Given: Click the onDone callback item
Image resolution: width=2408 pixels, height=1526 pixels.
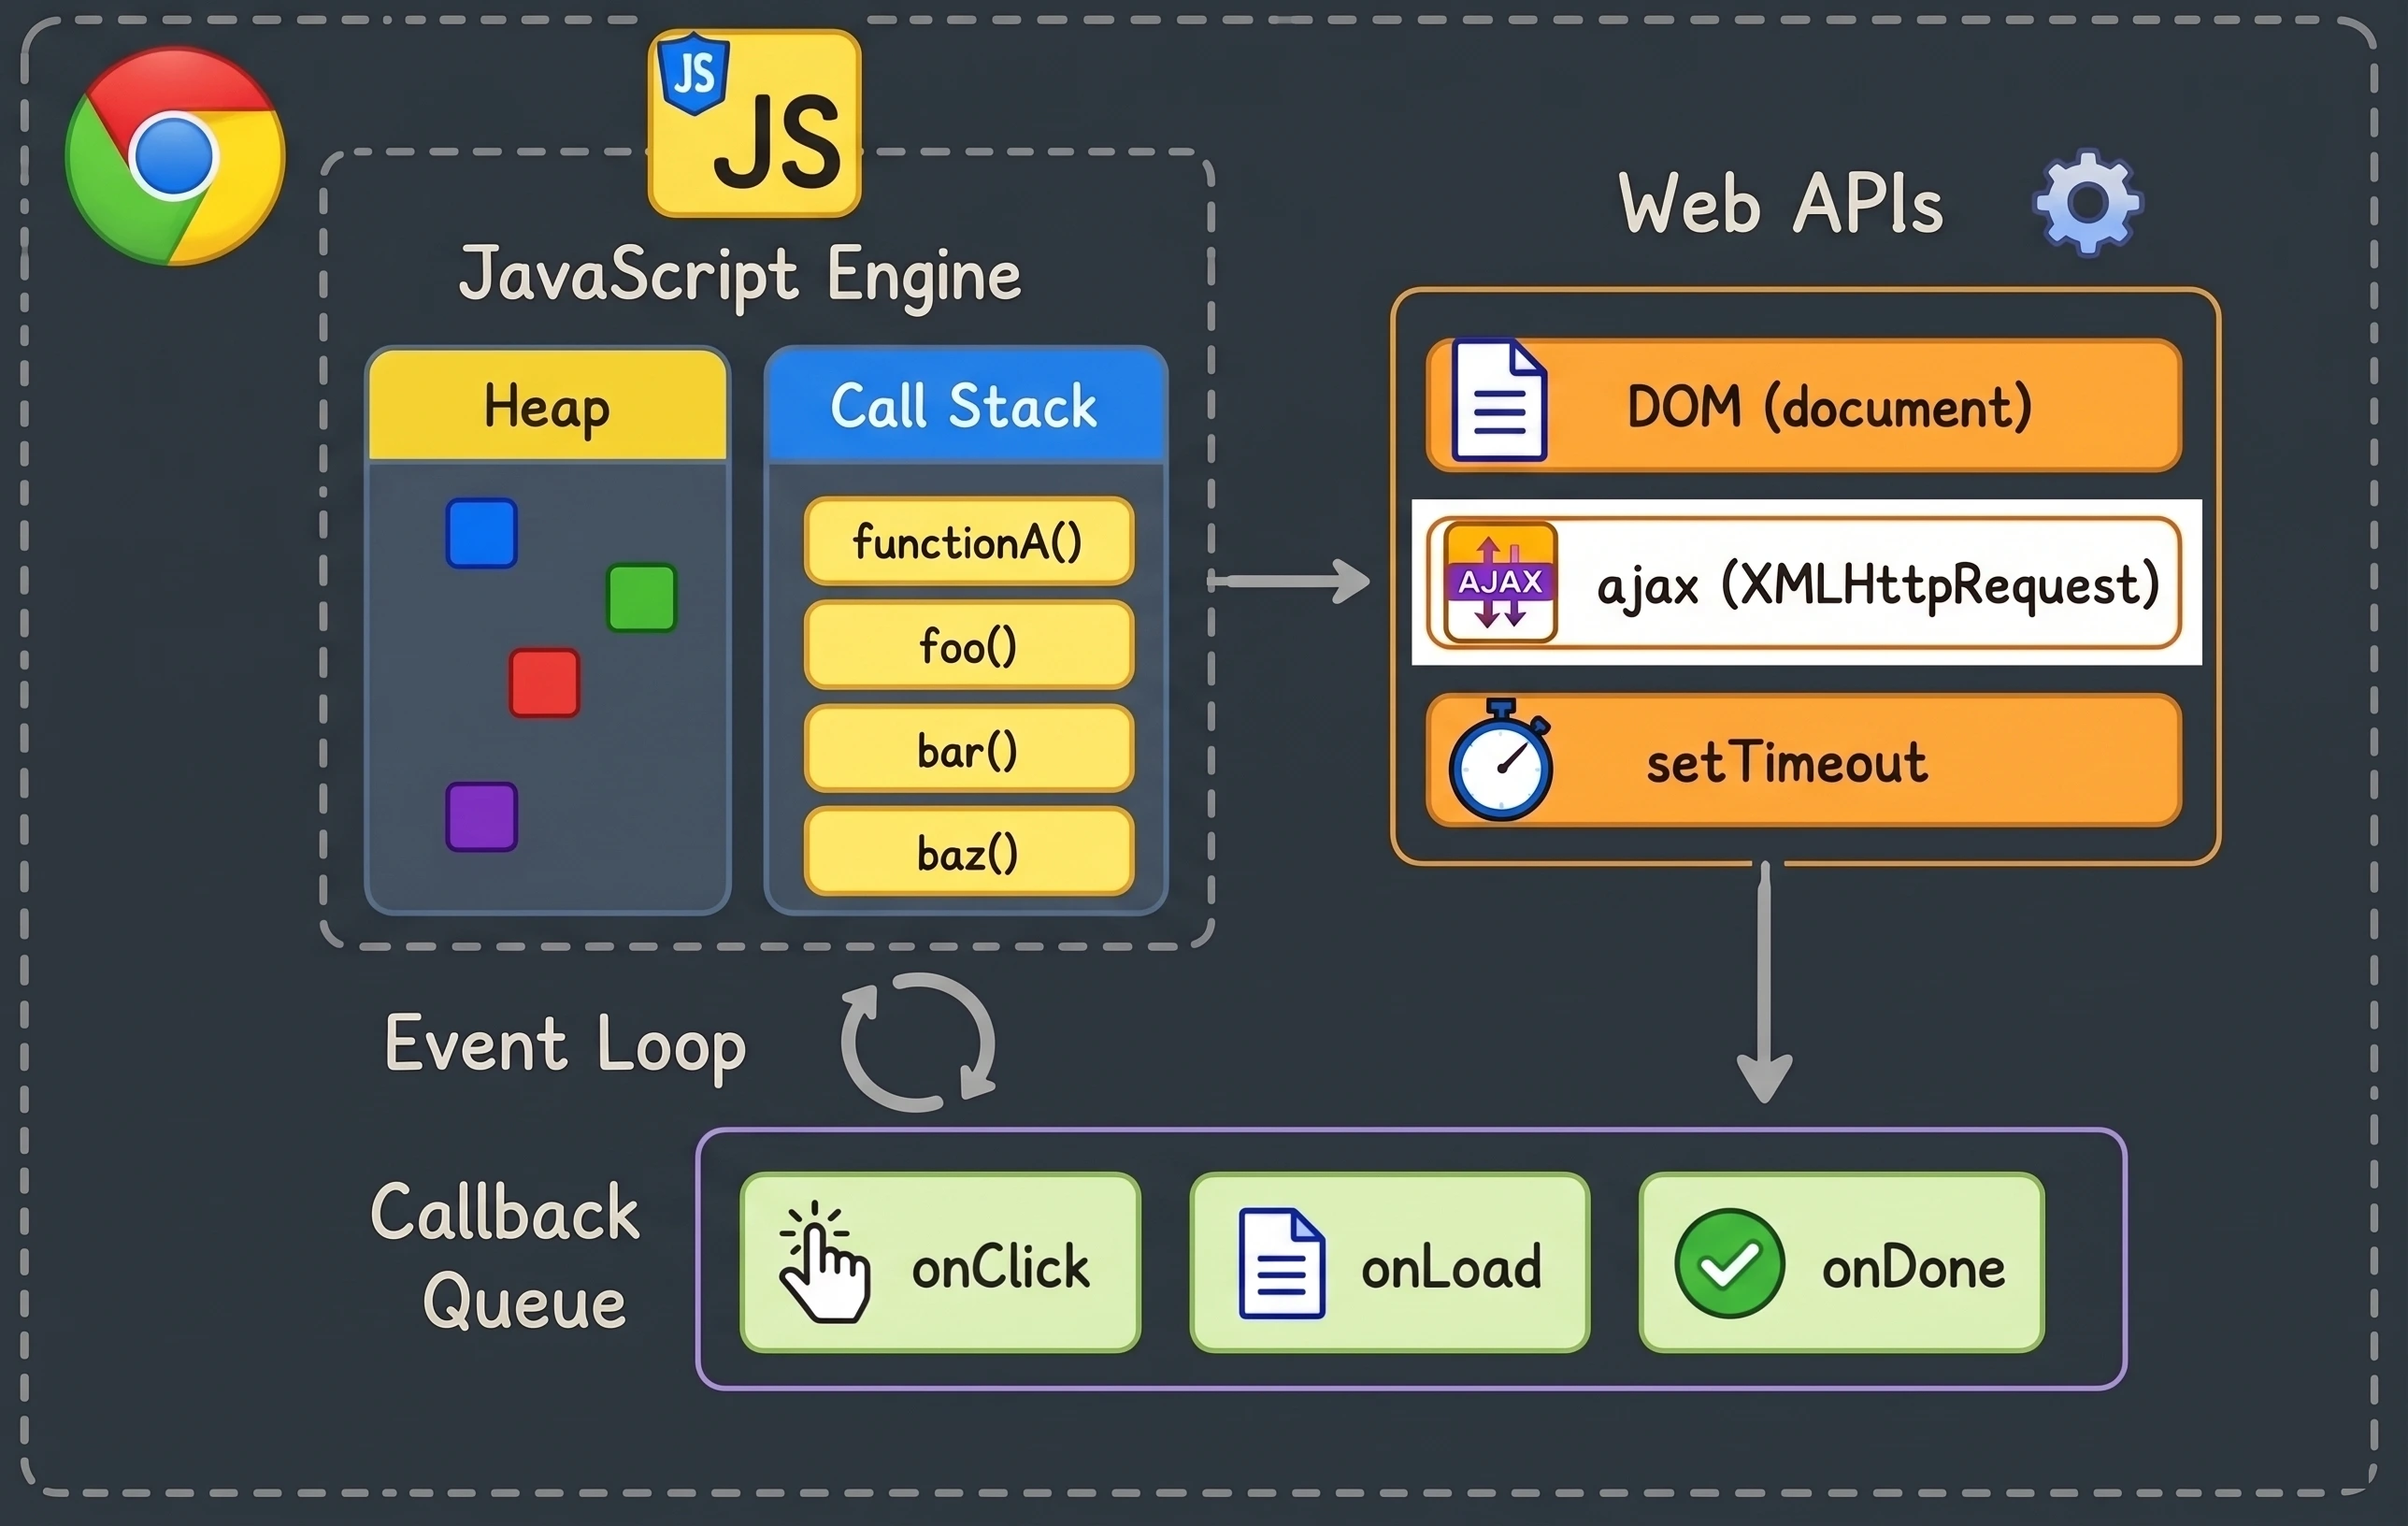Looking at the screenshot, I should tap(1842, 1263).
